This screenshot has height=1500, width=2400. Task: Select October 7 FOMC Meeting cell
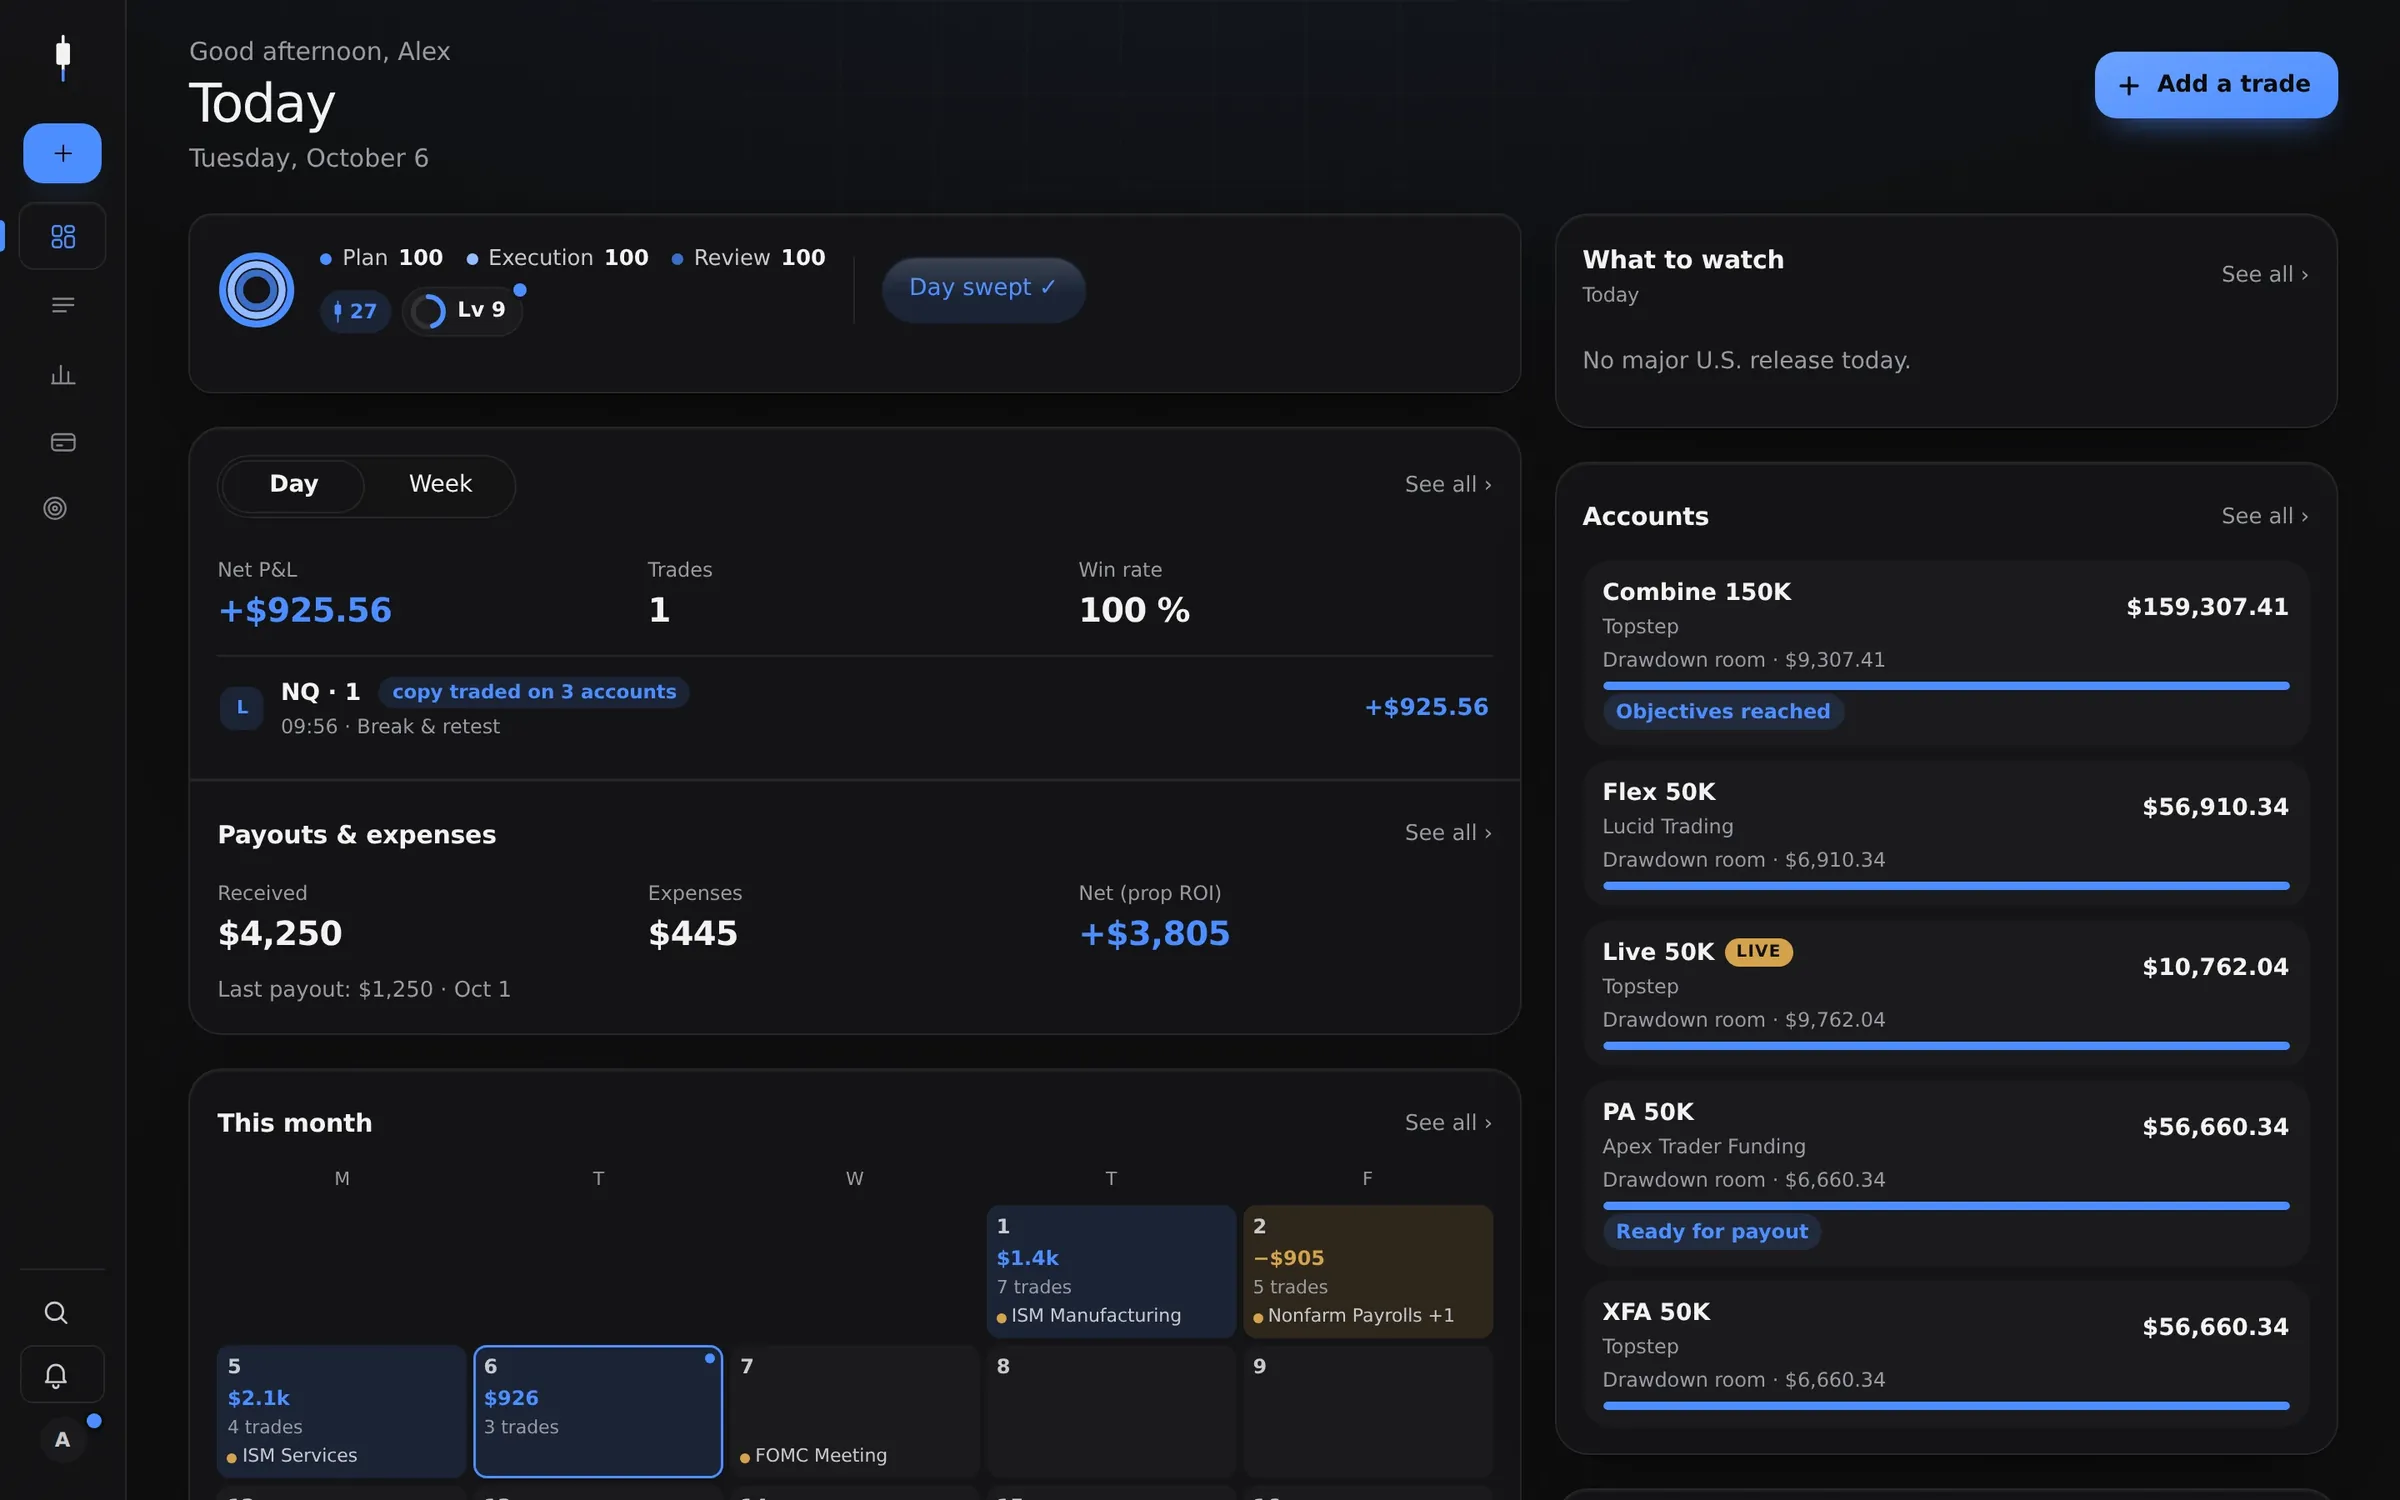(x=854, y=1411)
